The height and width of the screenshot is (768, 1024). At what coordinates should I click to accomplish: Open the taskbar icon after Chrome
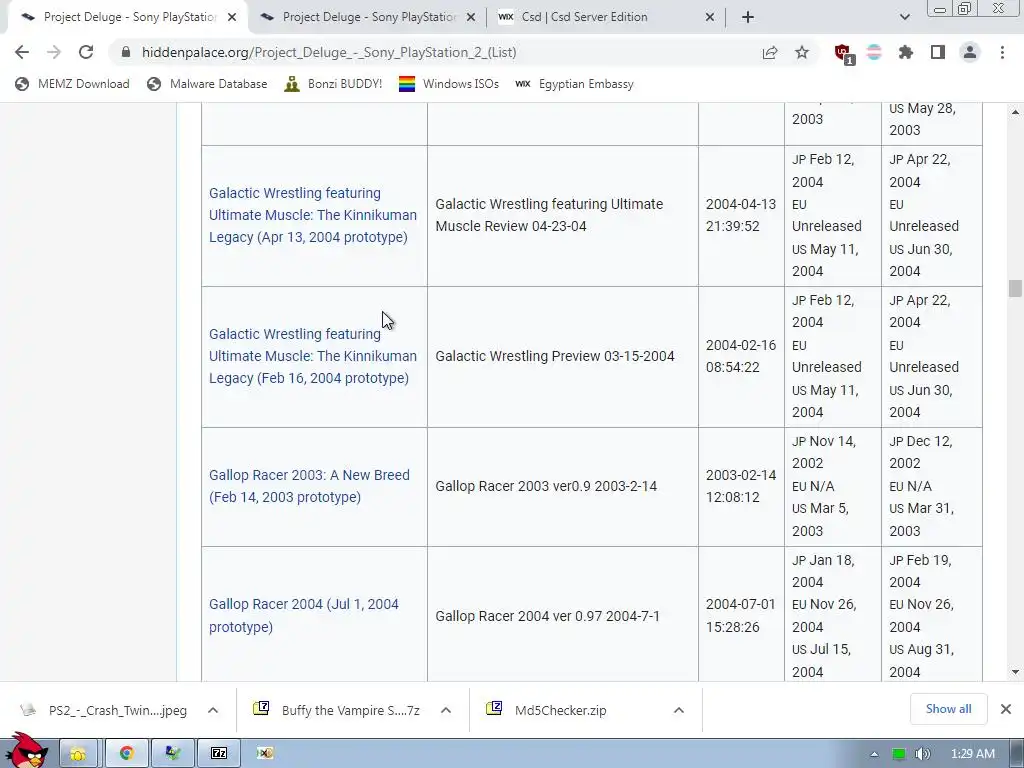[172, 753]
